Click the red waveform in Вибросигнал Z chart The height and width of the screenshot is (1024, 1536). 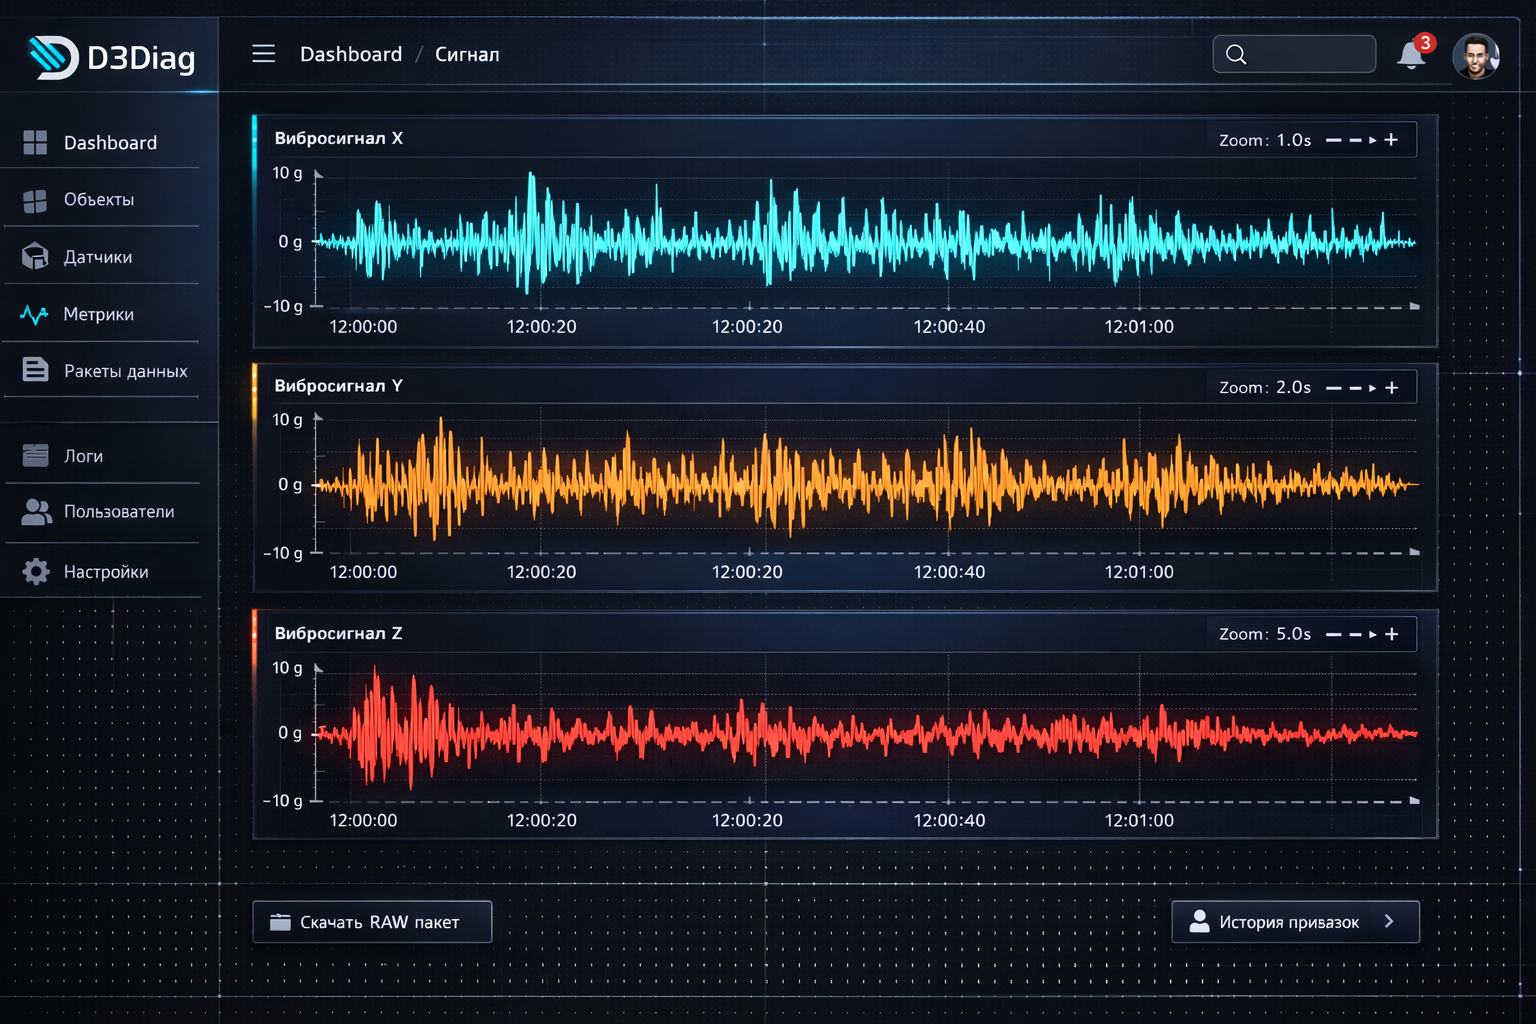pos(865,733)
